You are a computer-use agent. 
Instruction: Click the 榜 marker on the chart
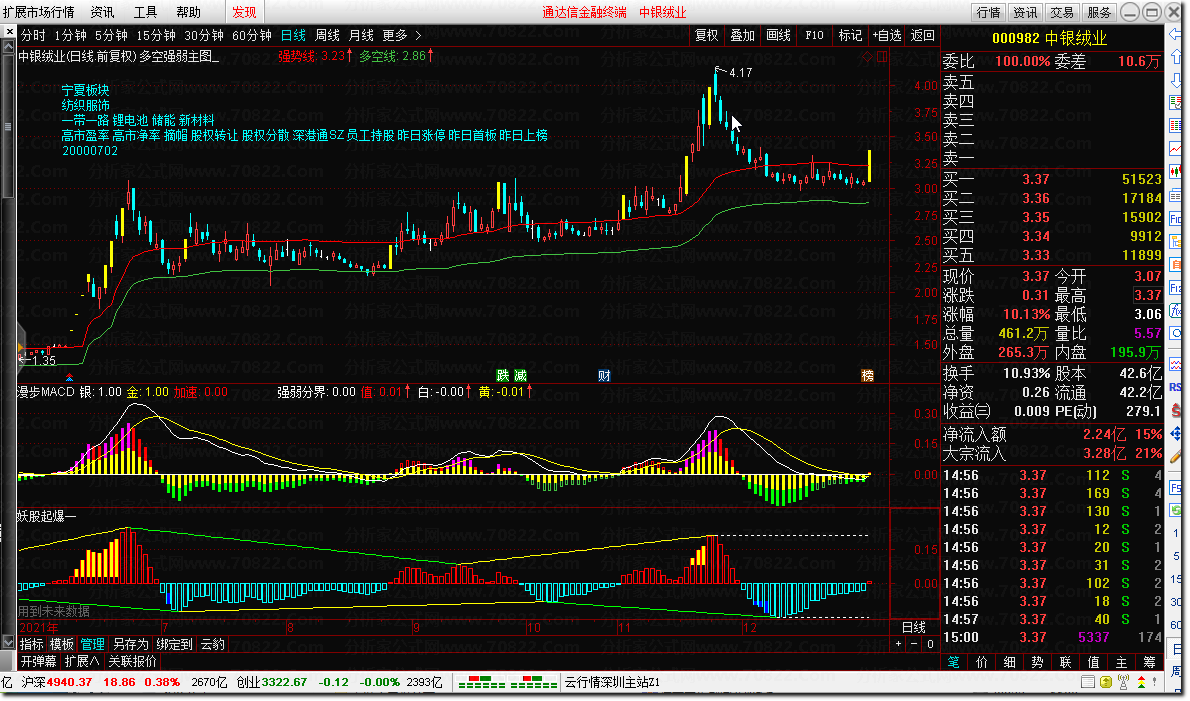pyautogui.click(x=867, y=376)
